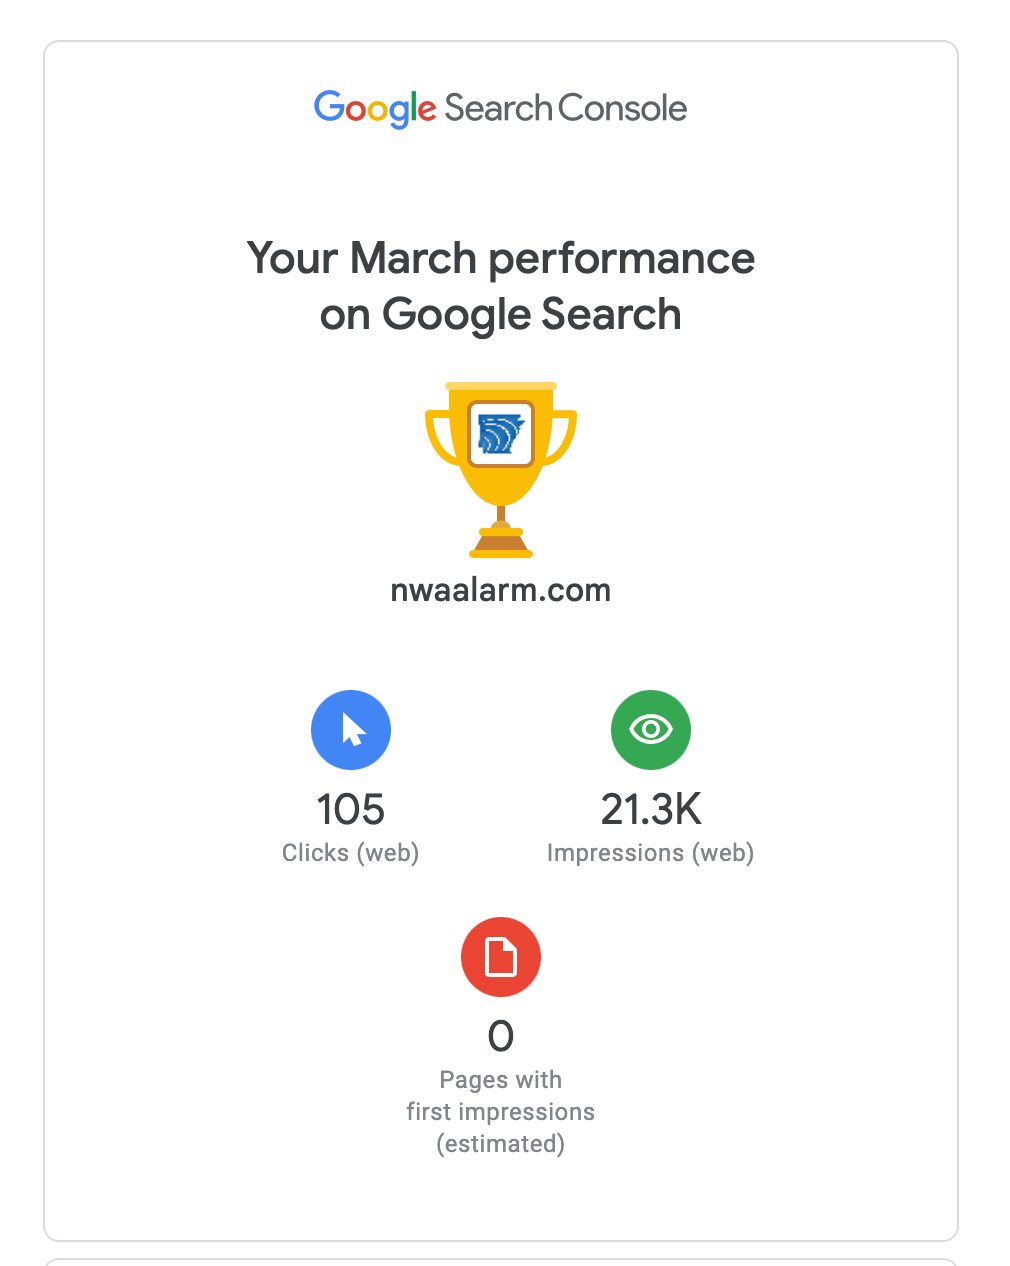Image resolution: width=1010 pixels, height=1266 pixels.
Task: Open the nwaalarm.com site name
Action: coord(500,590)
